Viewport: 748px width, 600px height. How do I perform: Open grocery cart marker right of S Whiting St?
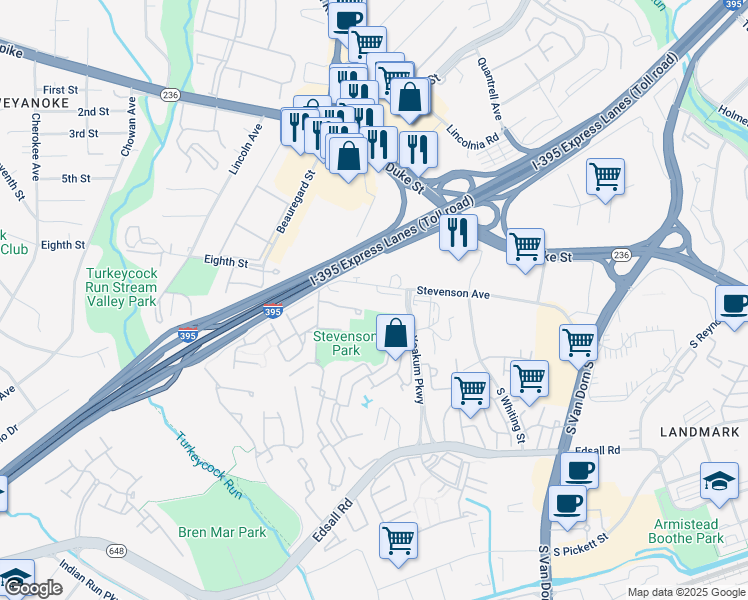[529, 379]
